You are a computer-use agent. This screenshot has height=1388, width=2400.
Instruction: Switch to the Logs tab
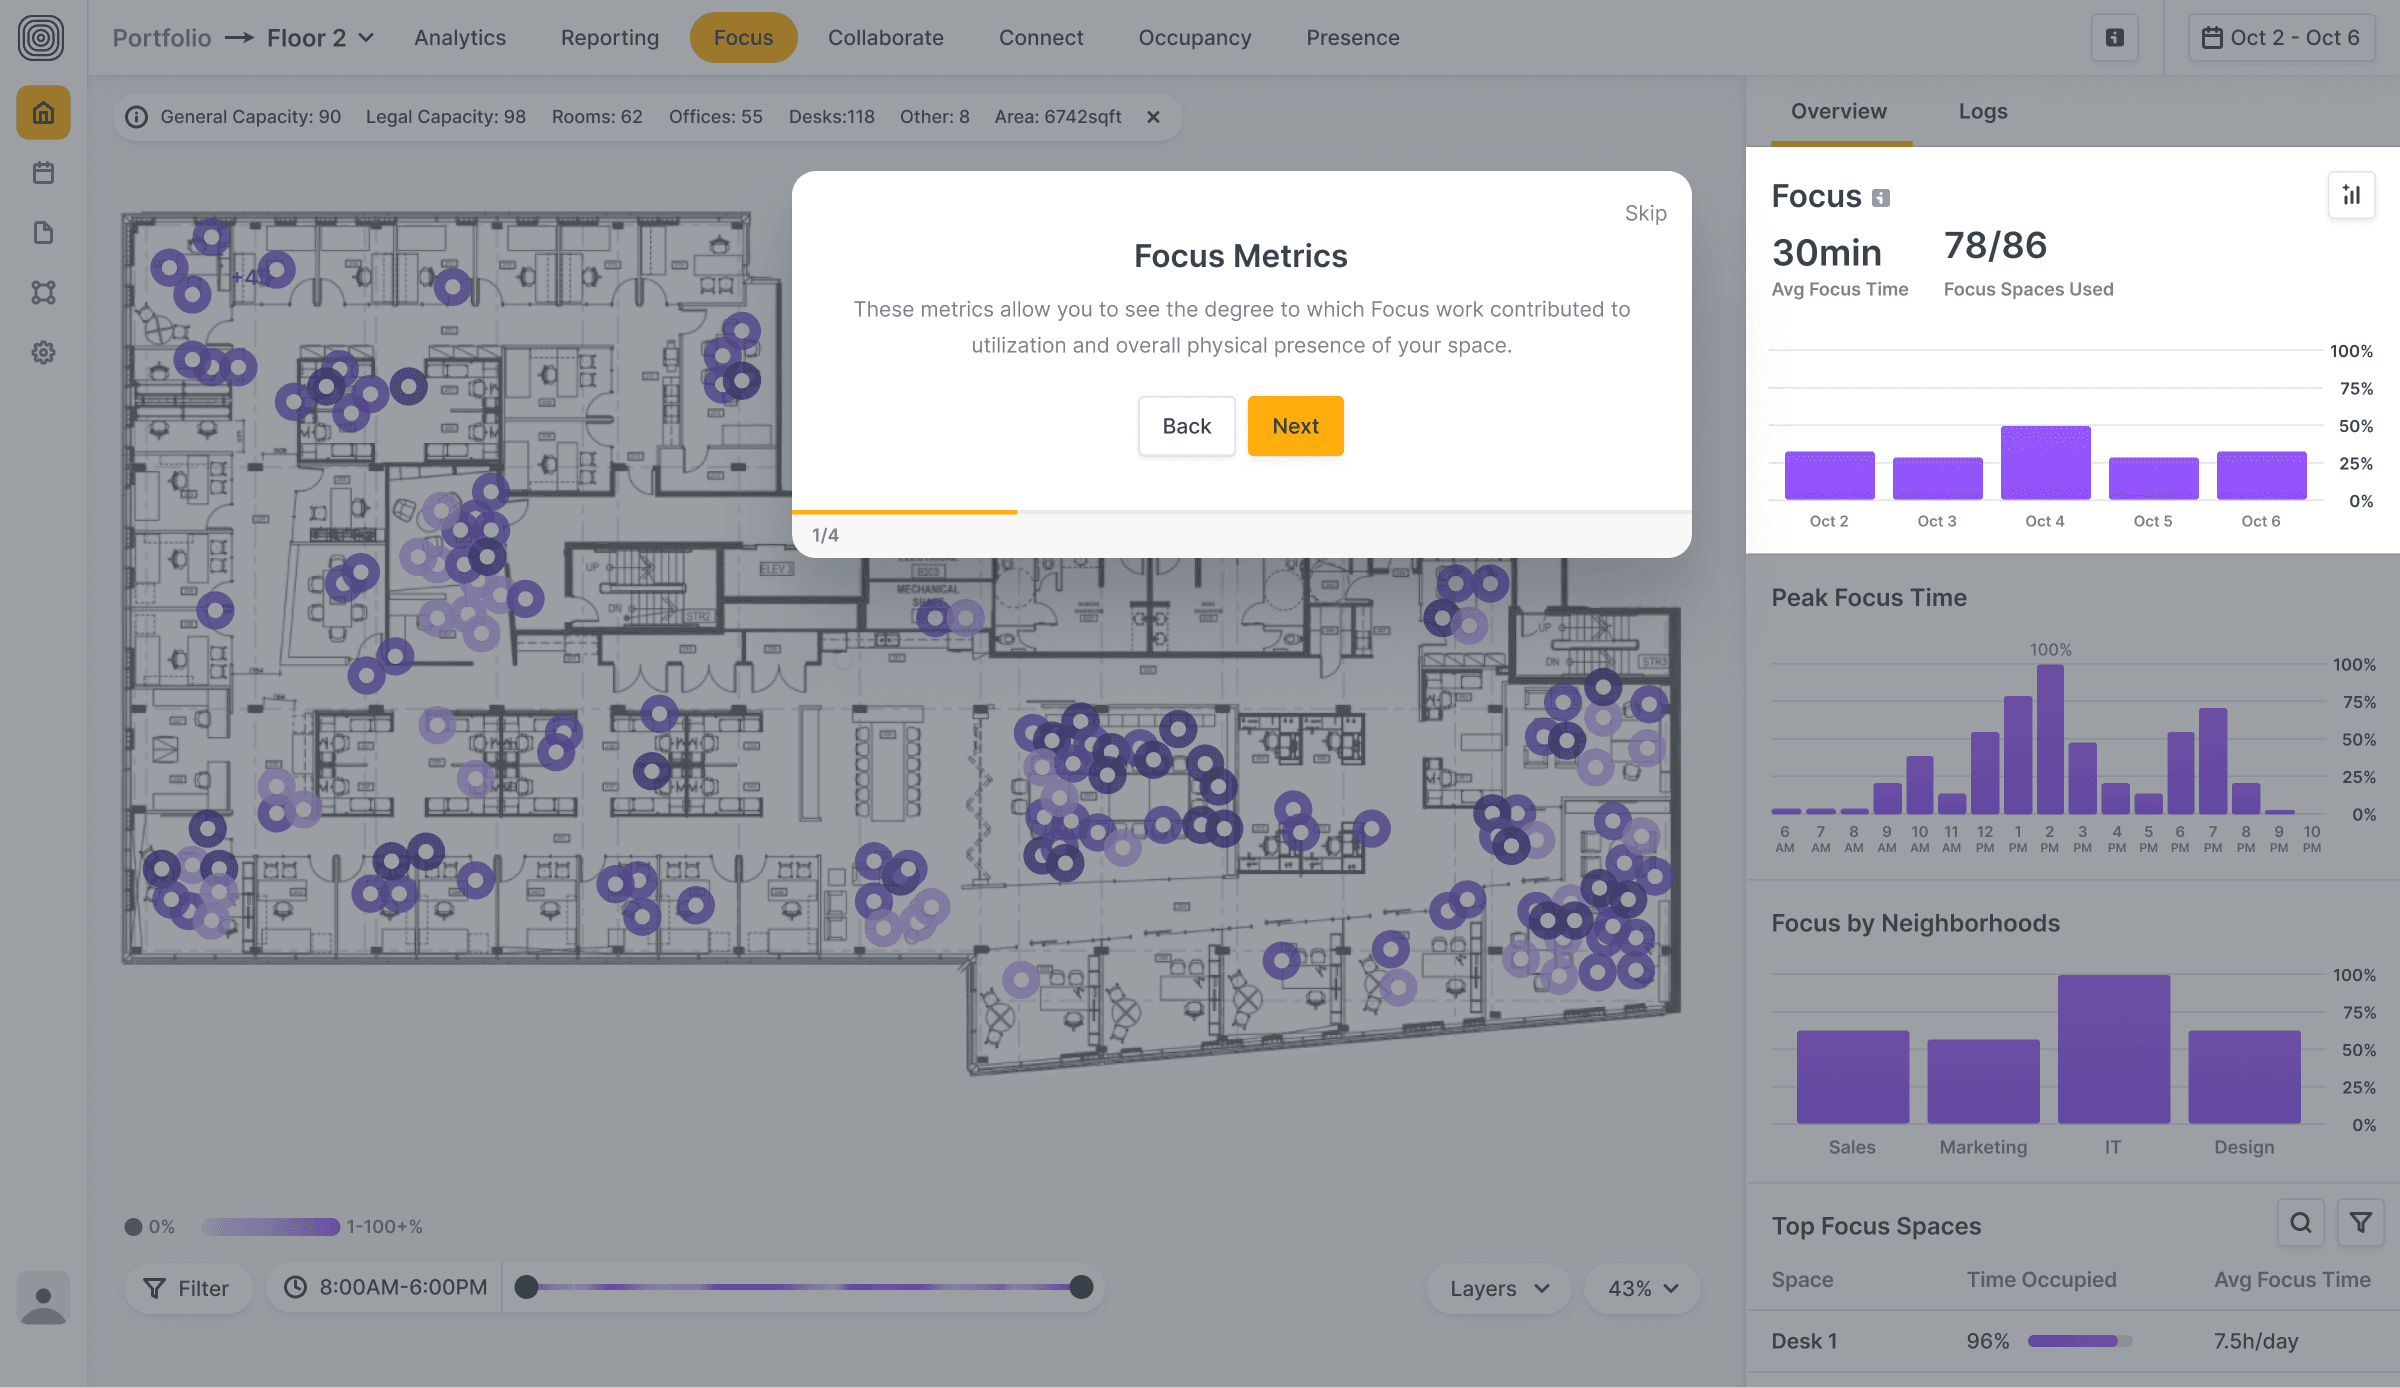pyautogui.click(x=1982, y=112)
